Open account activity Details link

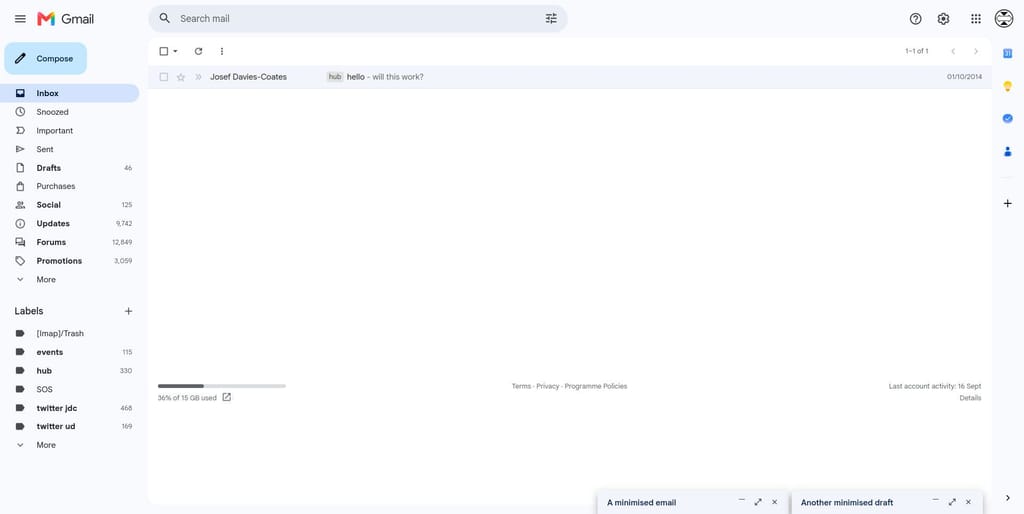pos(970,398)
